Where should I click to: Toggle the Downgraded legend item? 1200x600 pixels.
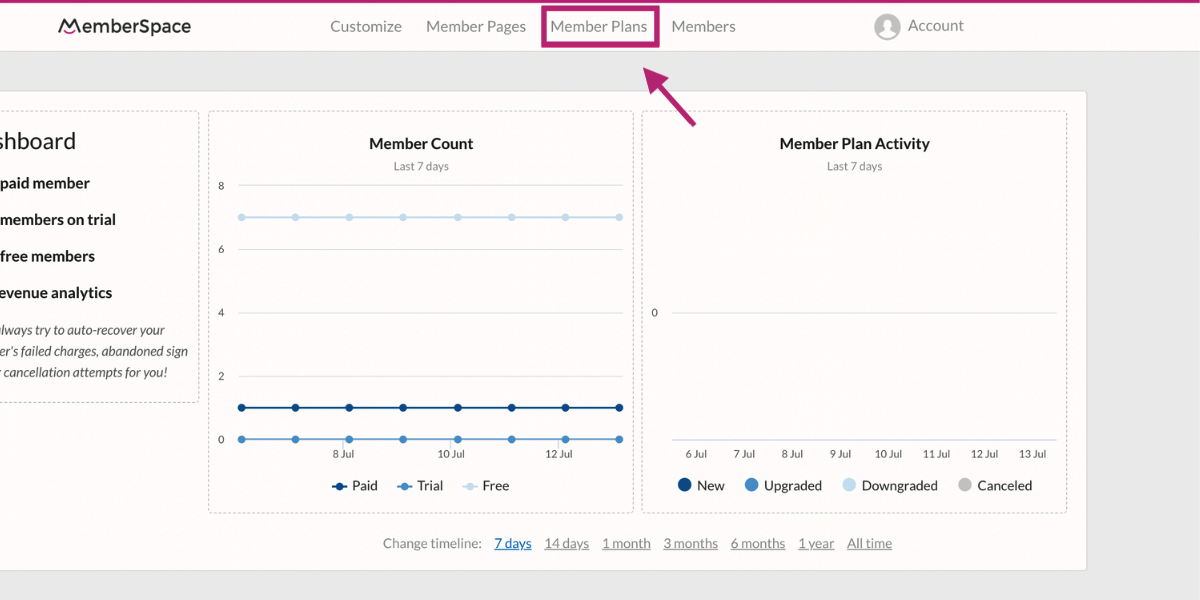point(890,486)
